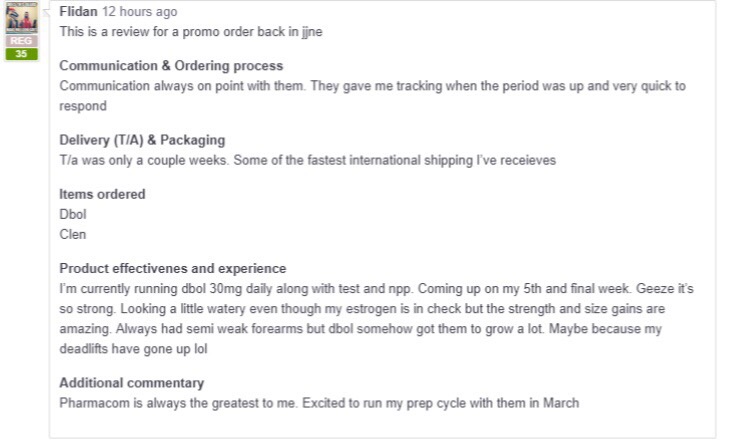Click the "Dbol" item in ordered list
Screen dimensions: 737x443
[73, 214]
